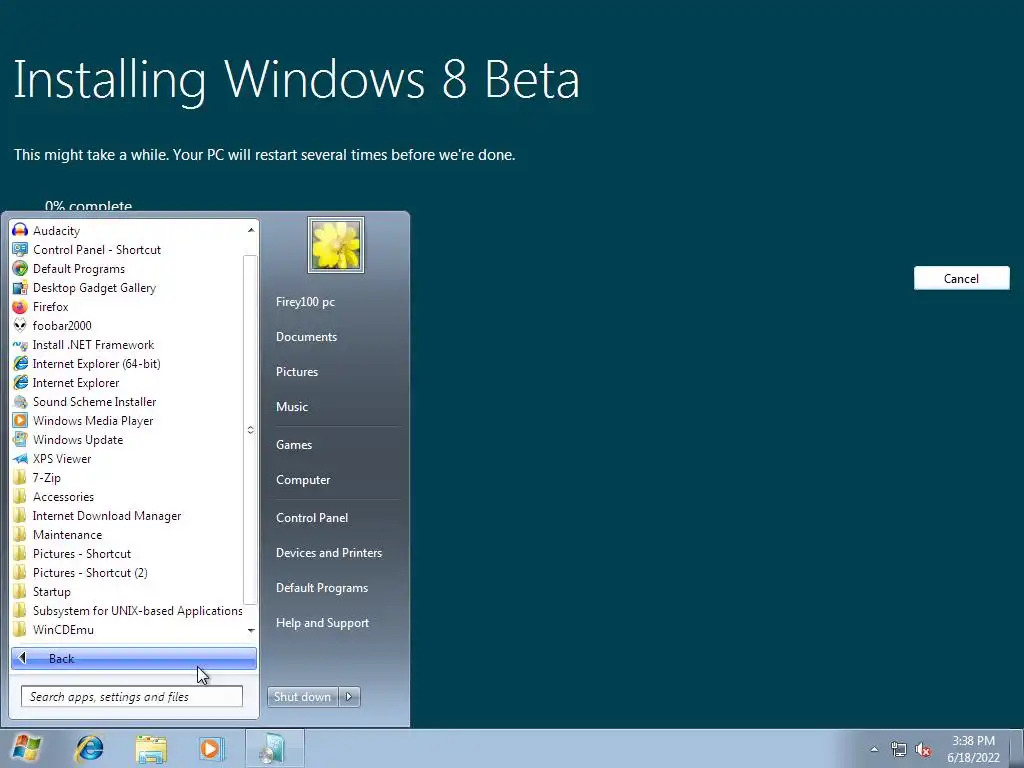
Task: Click the Control Panel - Shortcut icon
Action: [x=20, y=249]
